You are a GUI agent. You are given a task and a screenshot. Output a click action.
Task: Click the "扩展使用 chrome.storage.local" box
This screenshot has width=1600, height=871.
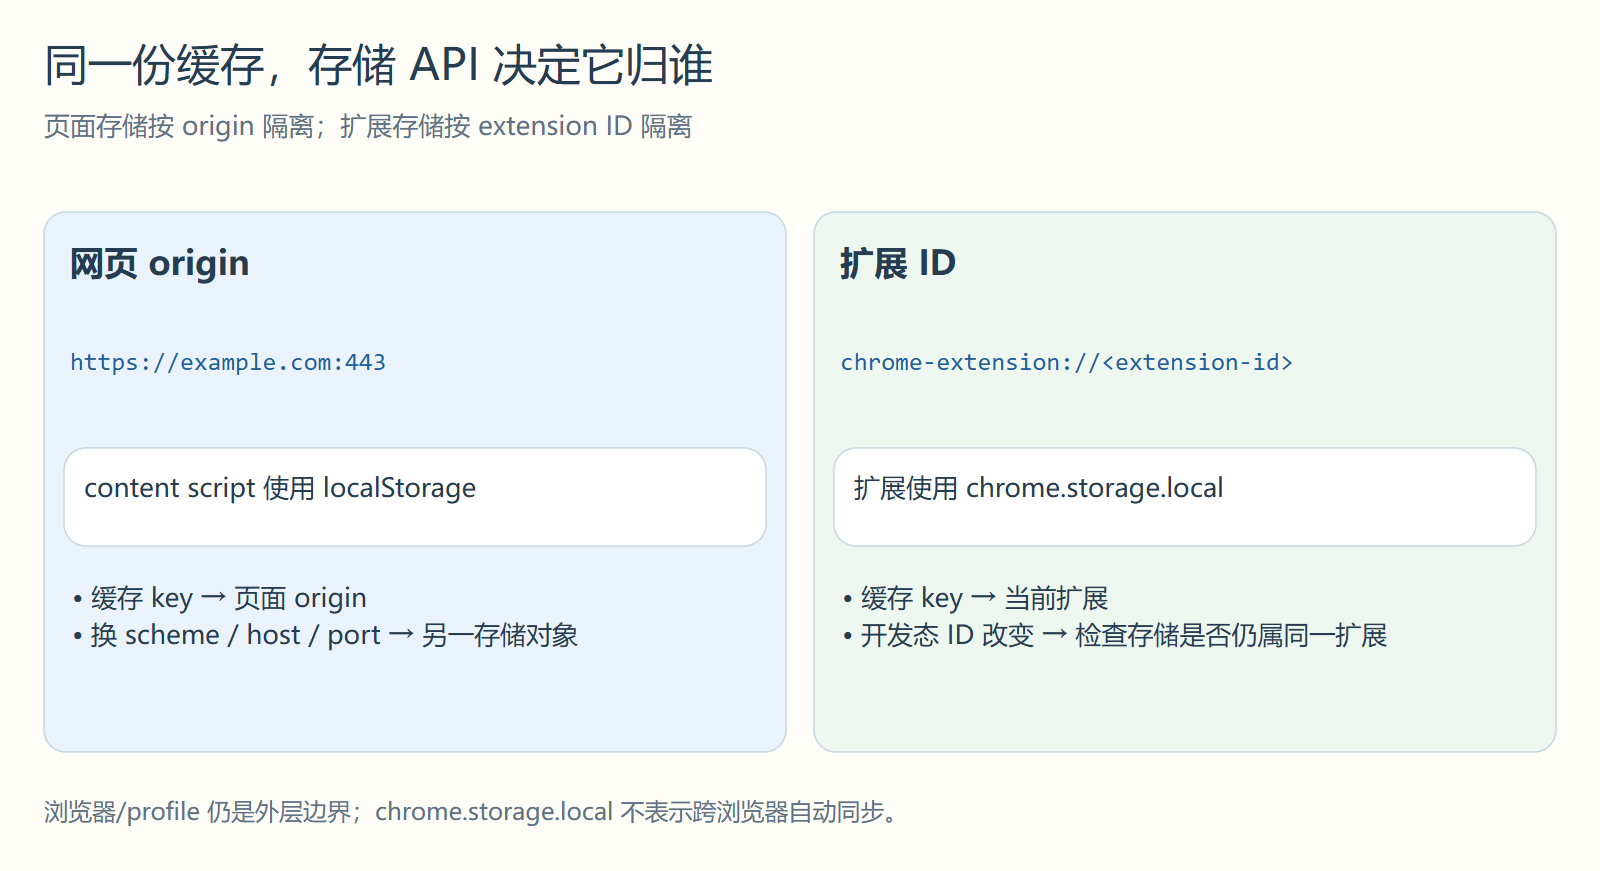pos(1185,497)
